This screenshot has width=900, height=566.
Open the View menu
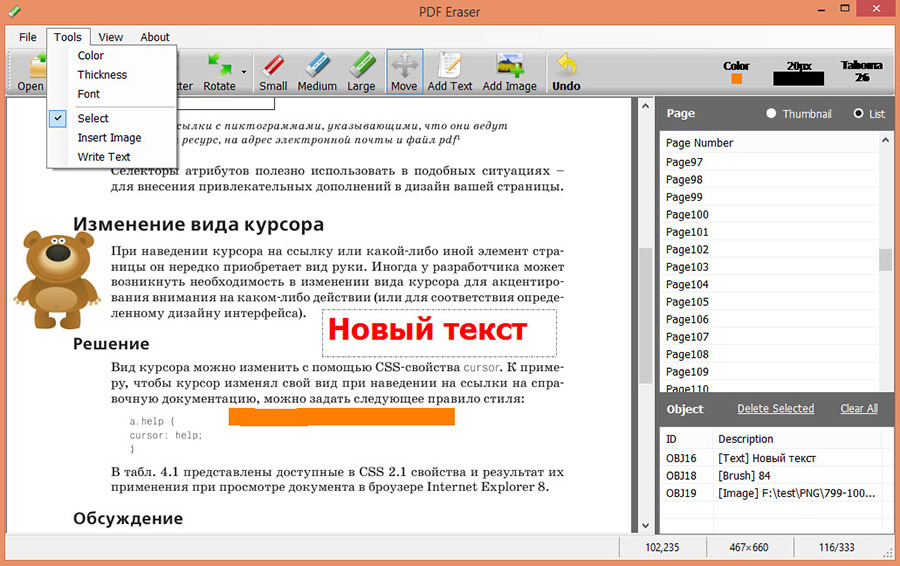click(111, 37)
